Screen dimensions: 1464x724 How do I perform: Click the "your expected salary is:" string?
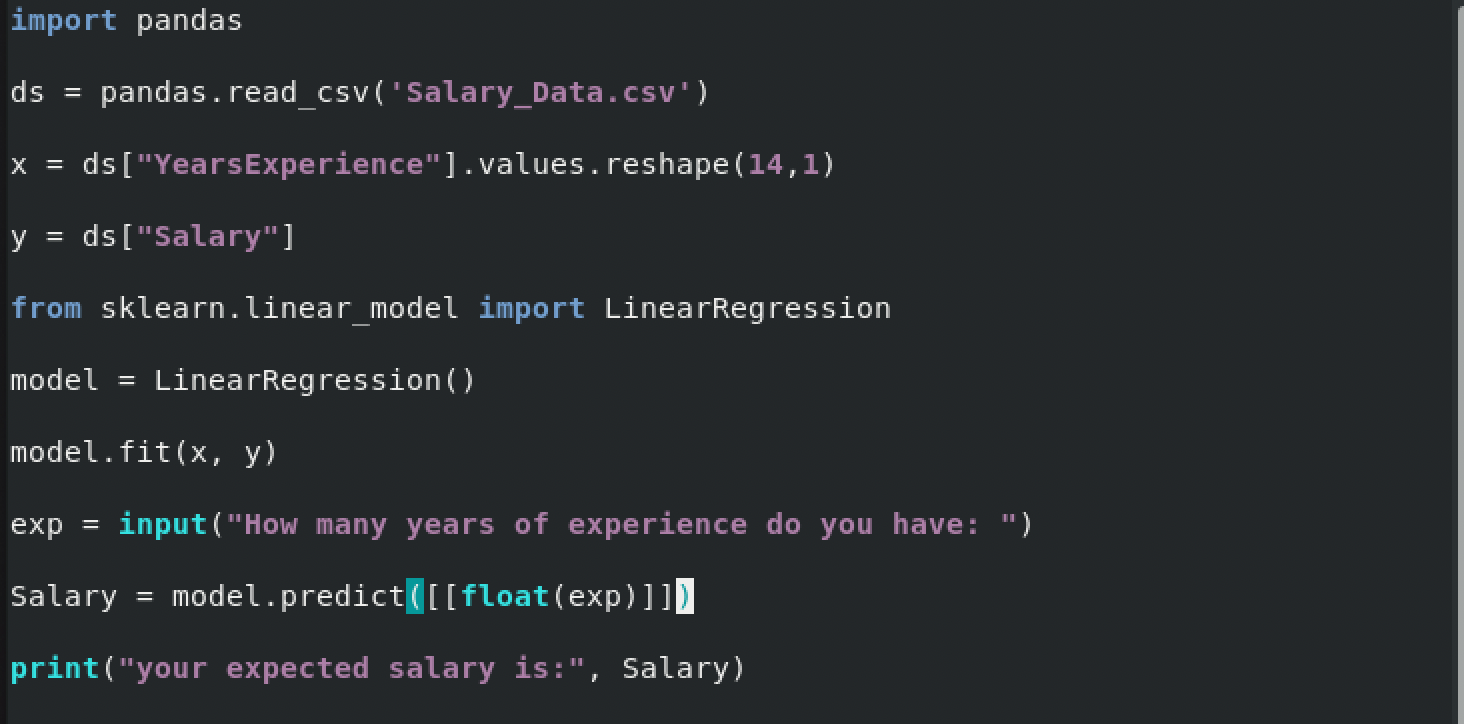click(x=351, y=669)
